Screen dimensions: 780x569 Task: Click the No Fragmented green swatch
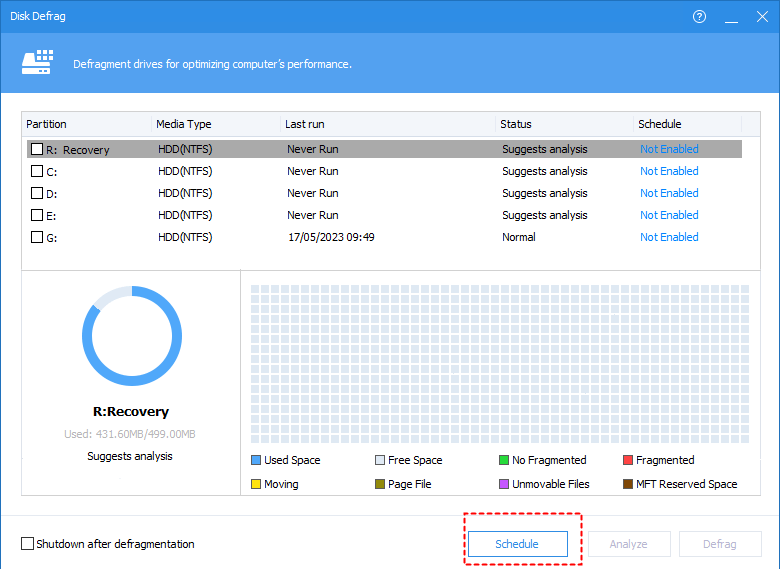pos(503,460)
